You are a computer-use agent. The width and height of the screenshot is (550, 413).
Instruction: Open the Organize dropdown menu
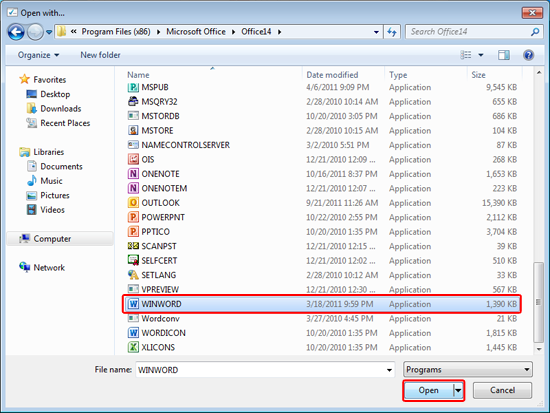[x=38, y=55]
